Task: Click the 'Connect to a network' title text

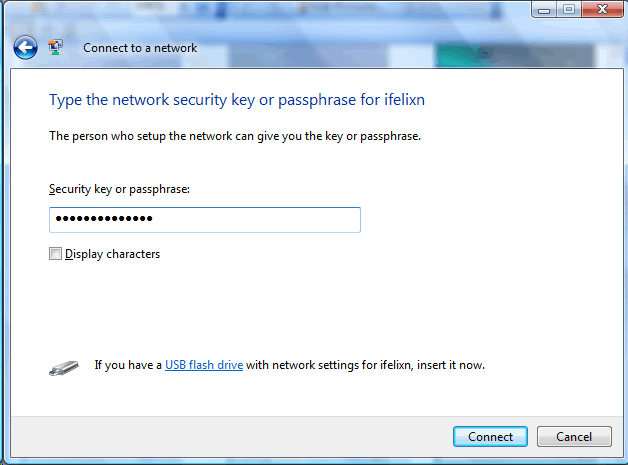Action: click(x=140, y=48)
